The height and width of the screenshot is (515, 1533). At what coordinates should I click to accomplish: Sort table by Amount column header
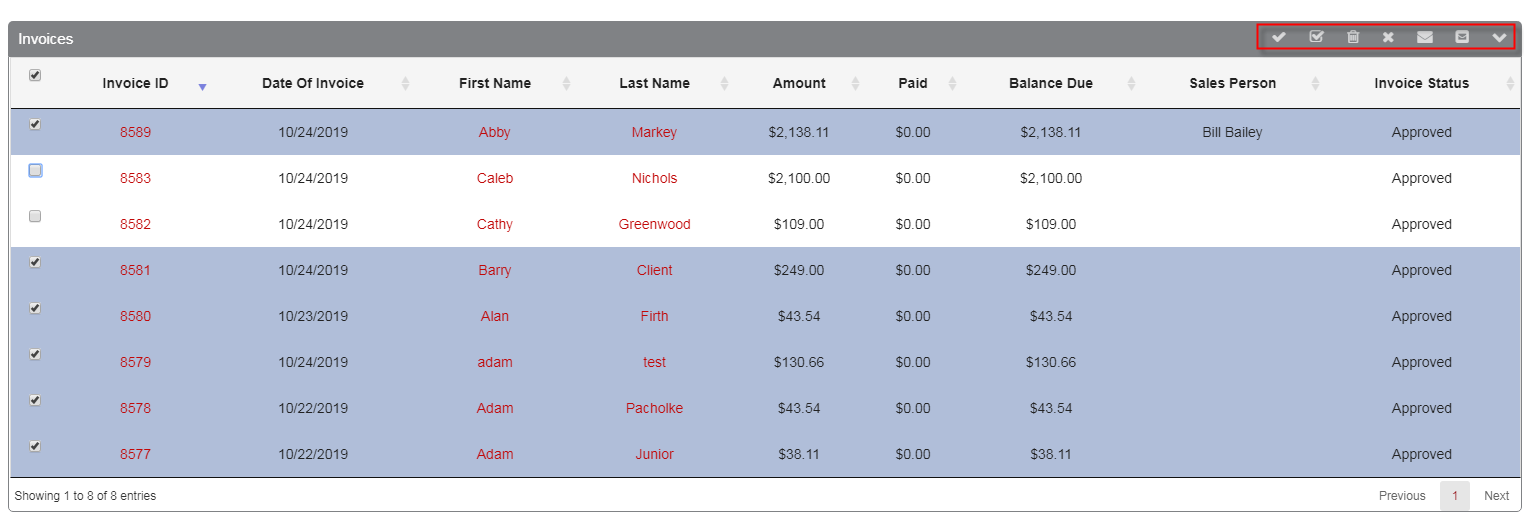coord(799,83)
